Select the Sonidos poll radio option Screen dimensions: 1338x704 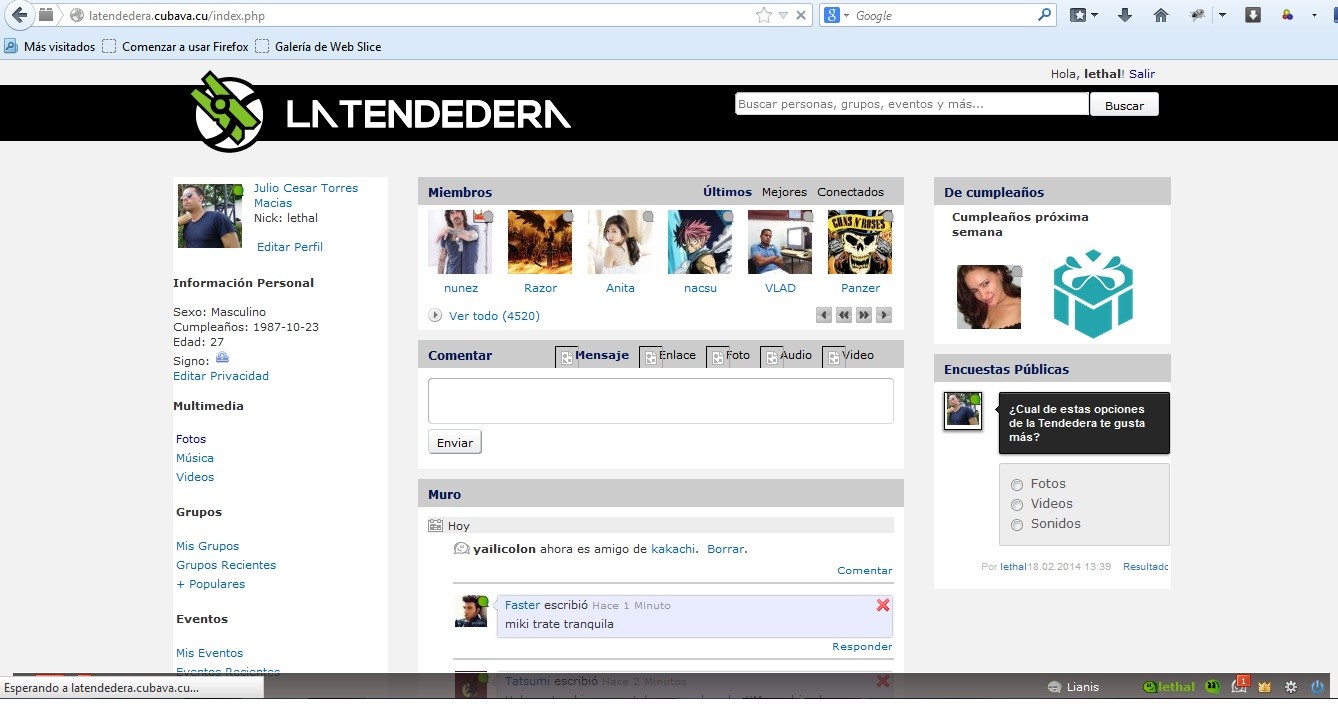tap(1017, 525)
